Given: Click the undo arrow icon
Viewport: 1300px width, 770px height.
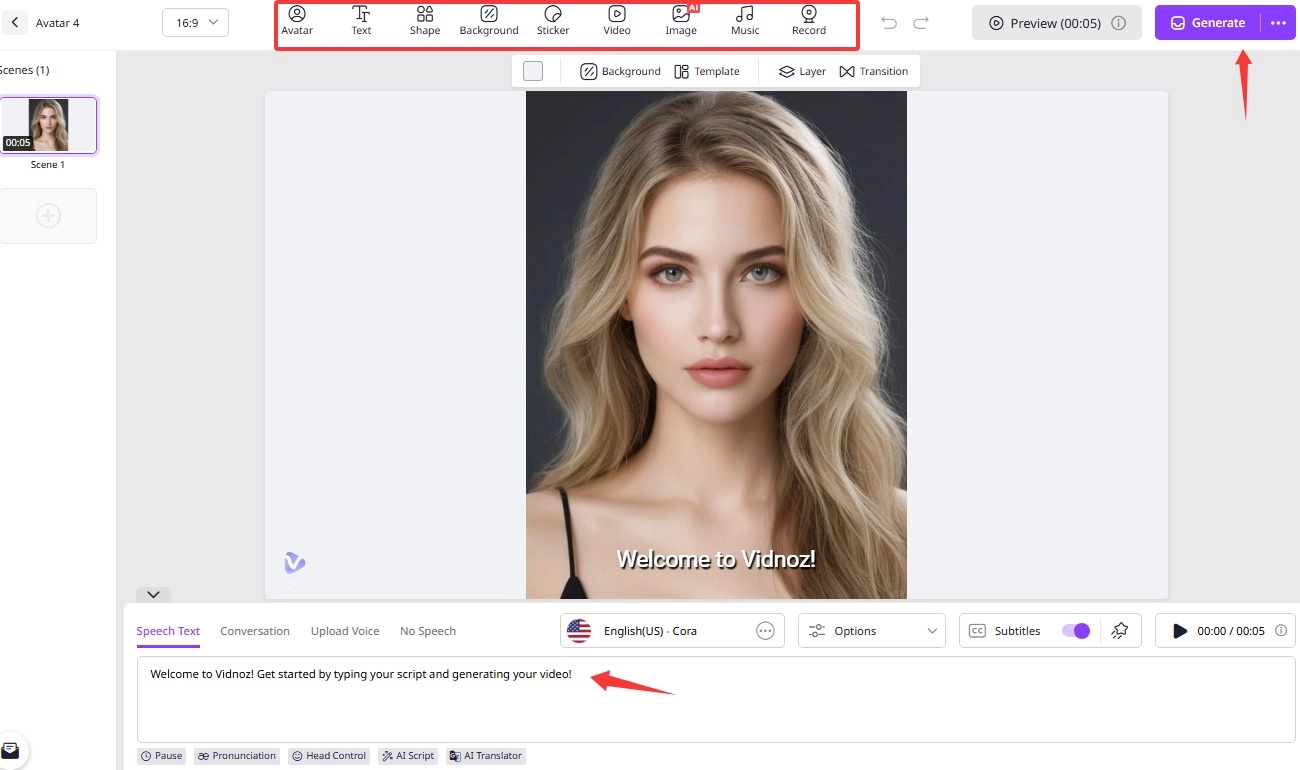Looking at the screenshot, I should (889, 23).
